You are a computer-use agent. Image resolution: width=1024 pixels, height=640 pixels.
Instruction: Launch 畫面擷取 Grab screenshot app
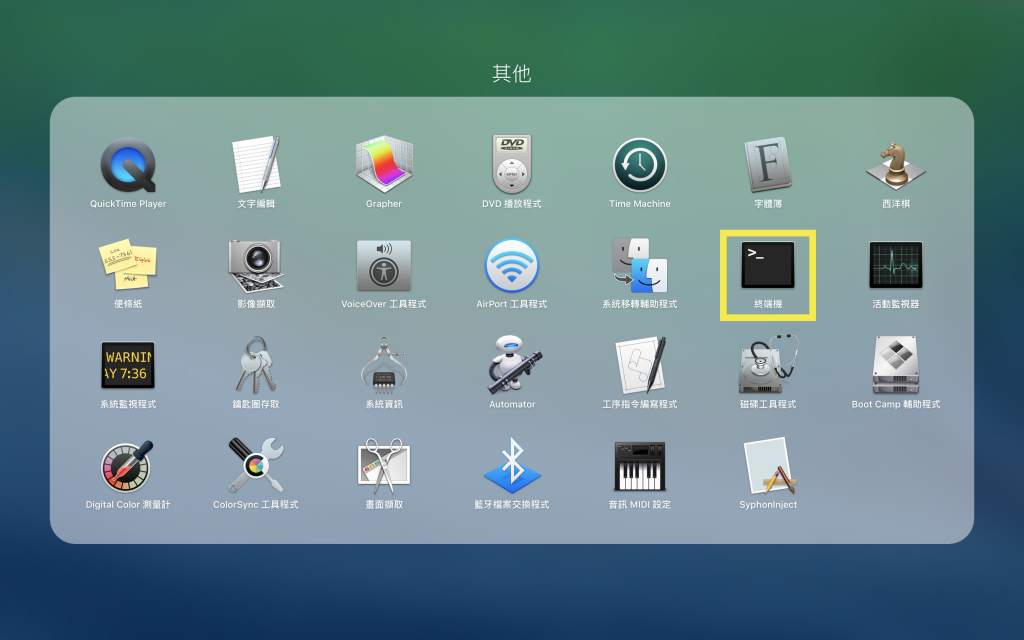384,466
